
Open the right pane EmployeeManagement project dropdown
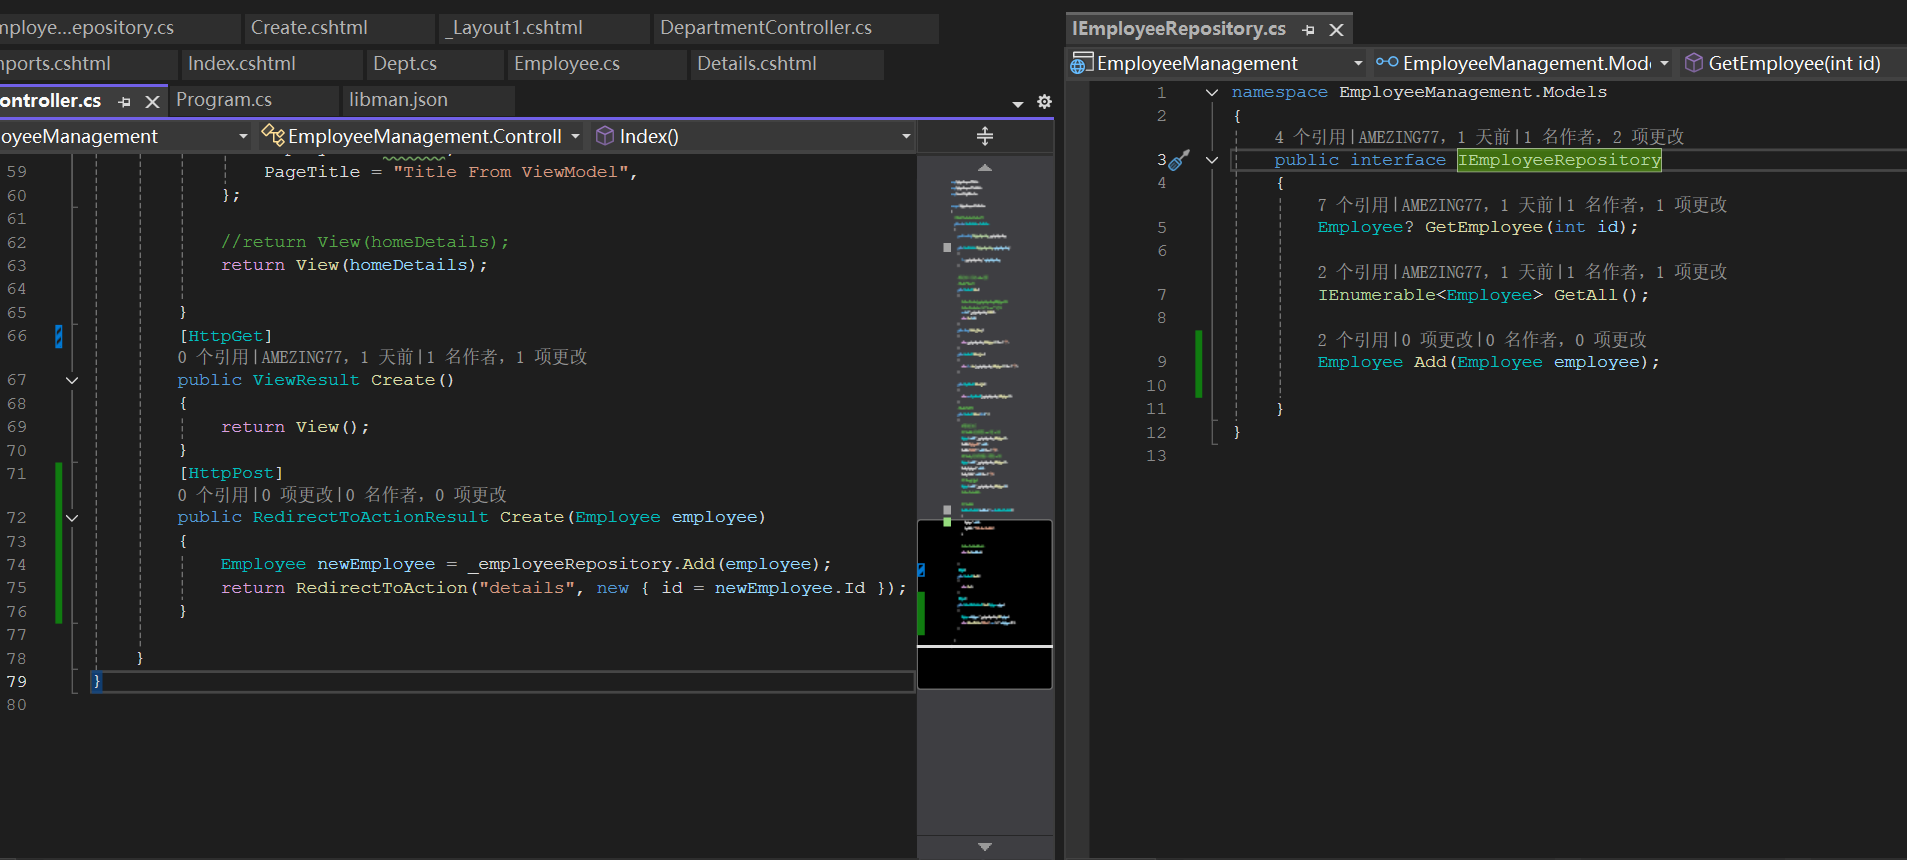1358,63
